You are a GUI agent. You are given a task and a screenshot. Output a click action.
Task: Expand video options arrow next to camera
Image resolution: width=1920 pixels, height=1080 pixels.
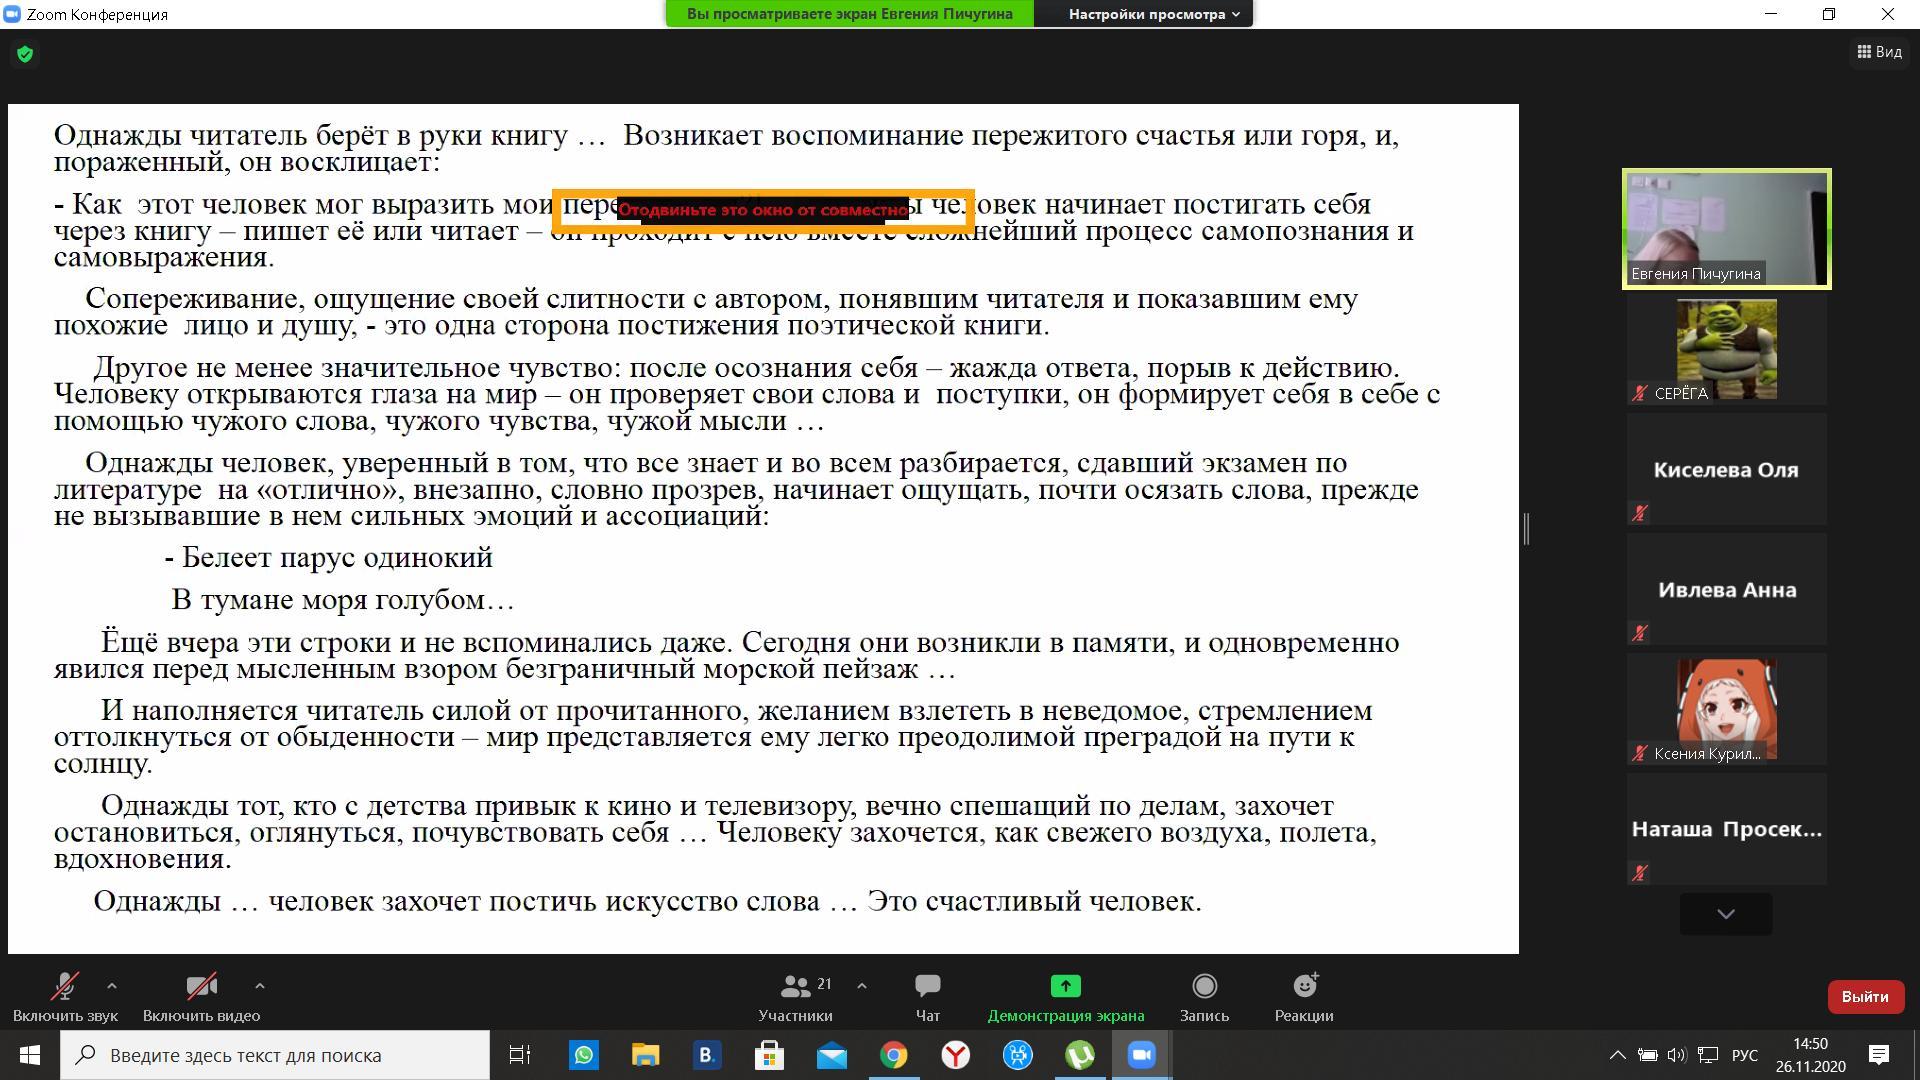[260, 986]
